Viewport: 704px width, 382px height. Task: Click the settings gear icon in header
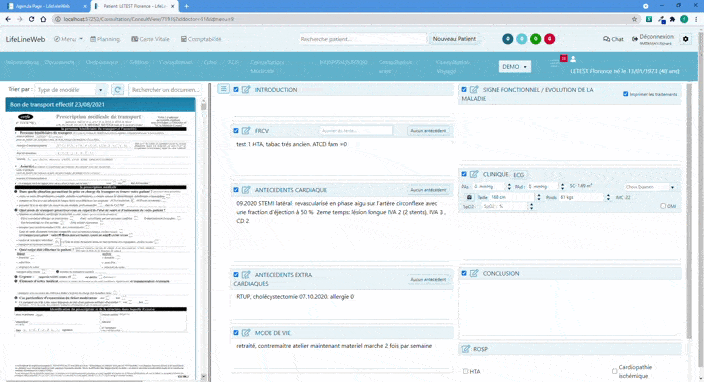coord(686,39)
